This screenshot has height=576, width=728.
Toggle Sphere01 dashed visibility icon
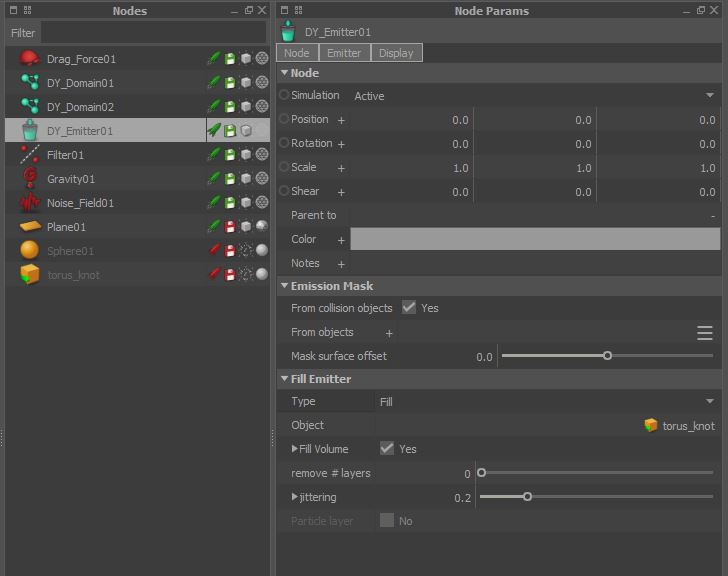[246, 251]
